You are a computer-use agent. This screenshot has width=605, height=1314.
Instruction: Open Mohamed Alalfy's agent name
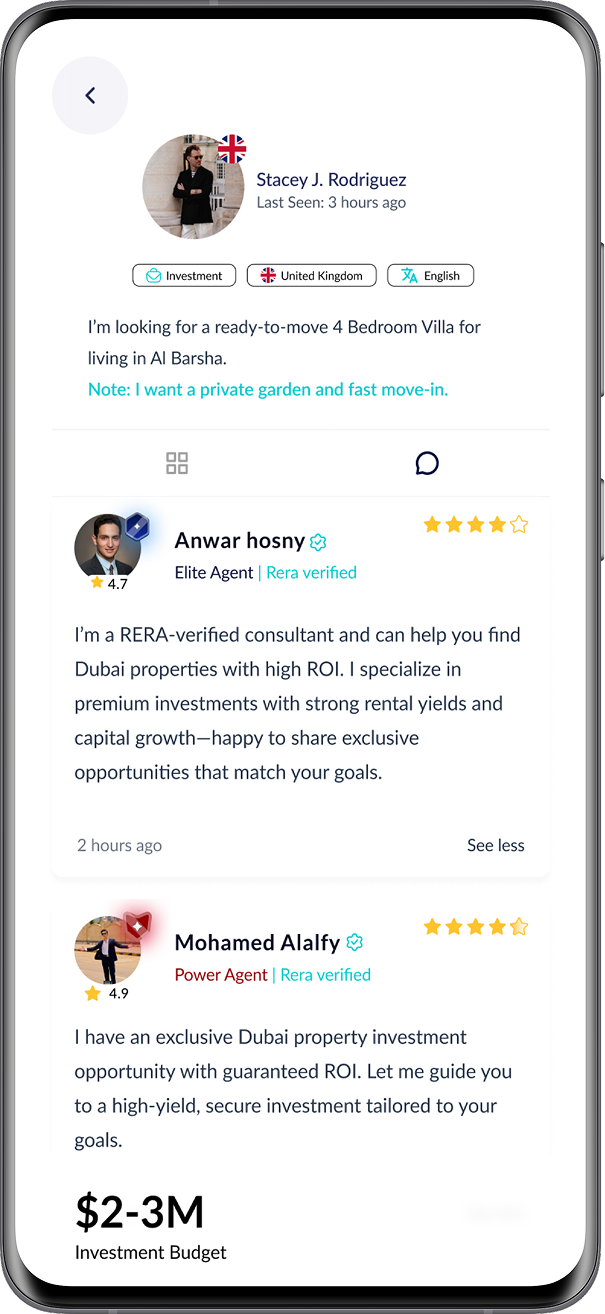[x=257, y=942]
